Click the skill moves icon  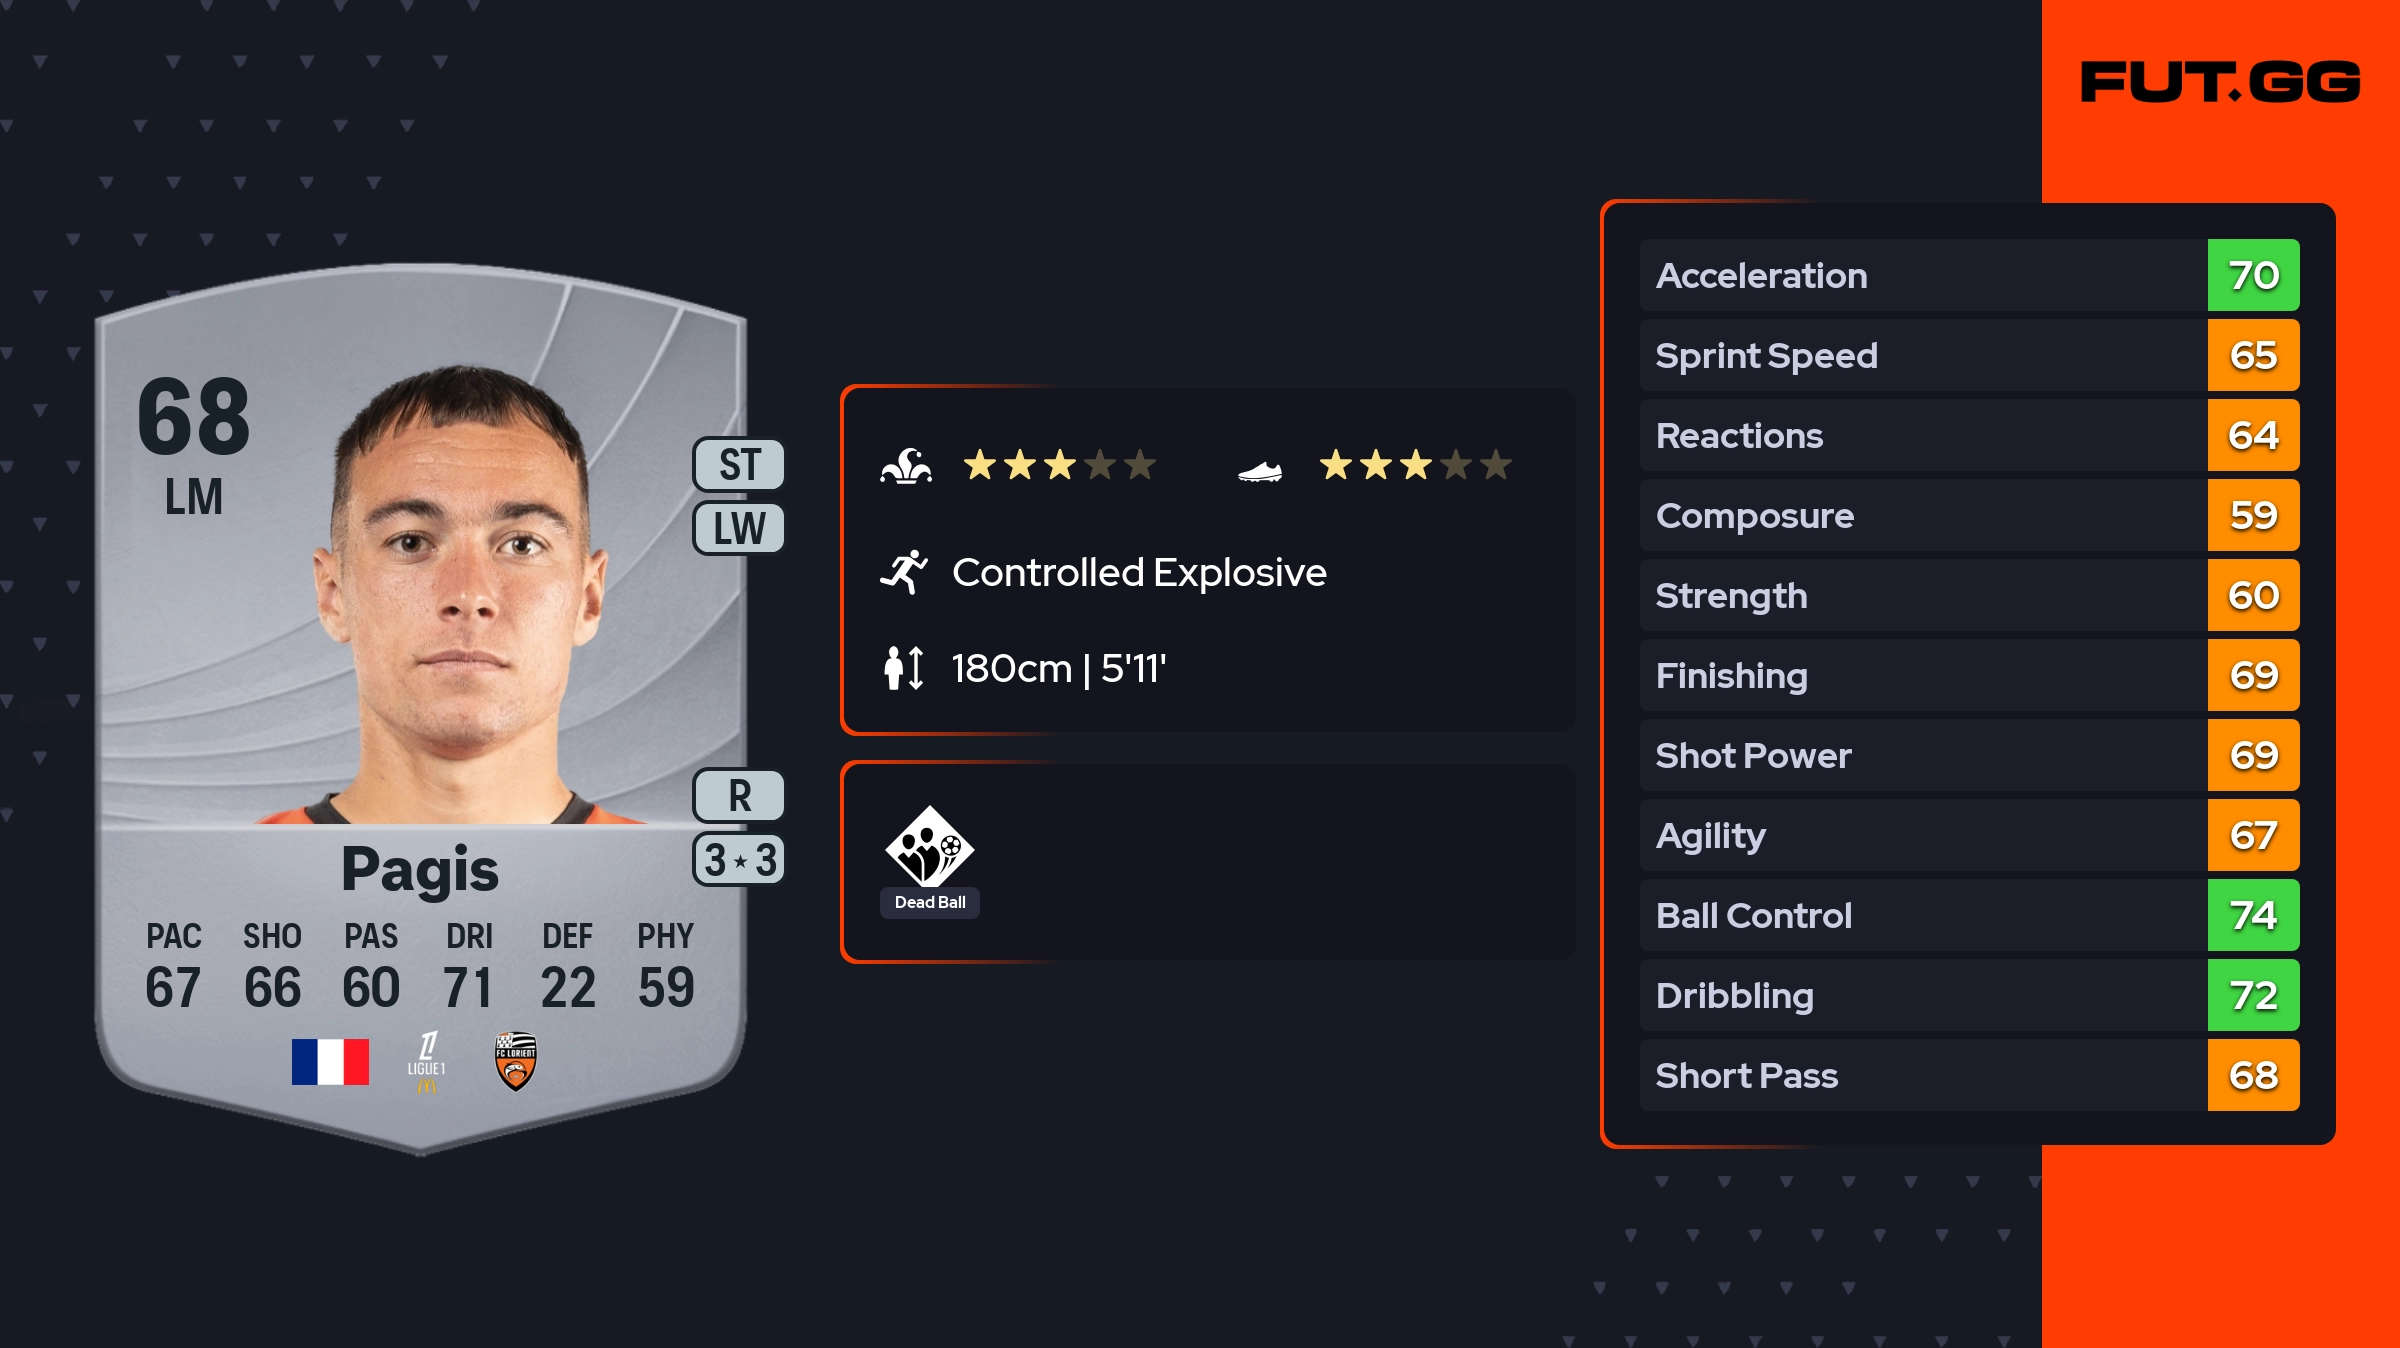pyautogui.click(x=906, y=466)
